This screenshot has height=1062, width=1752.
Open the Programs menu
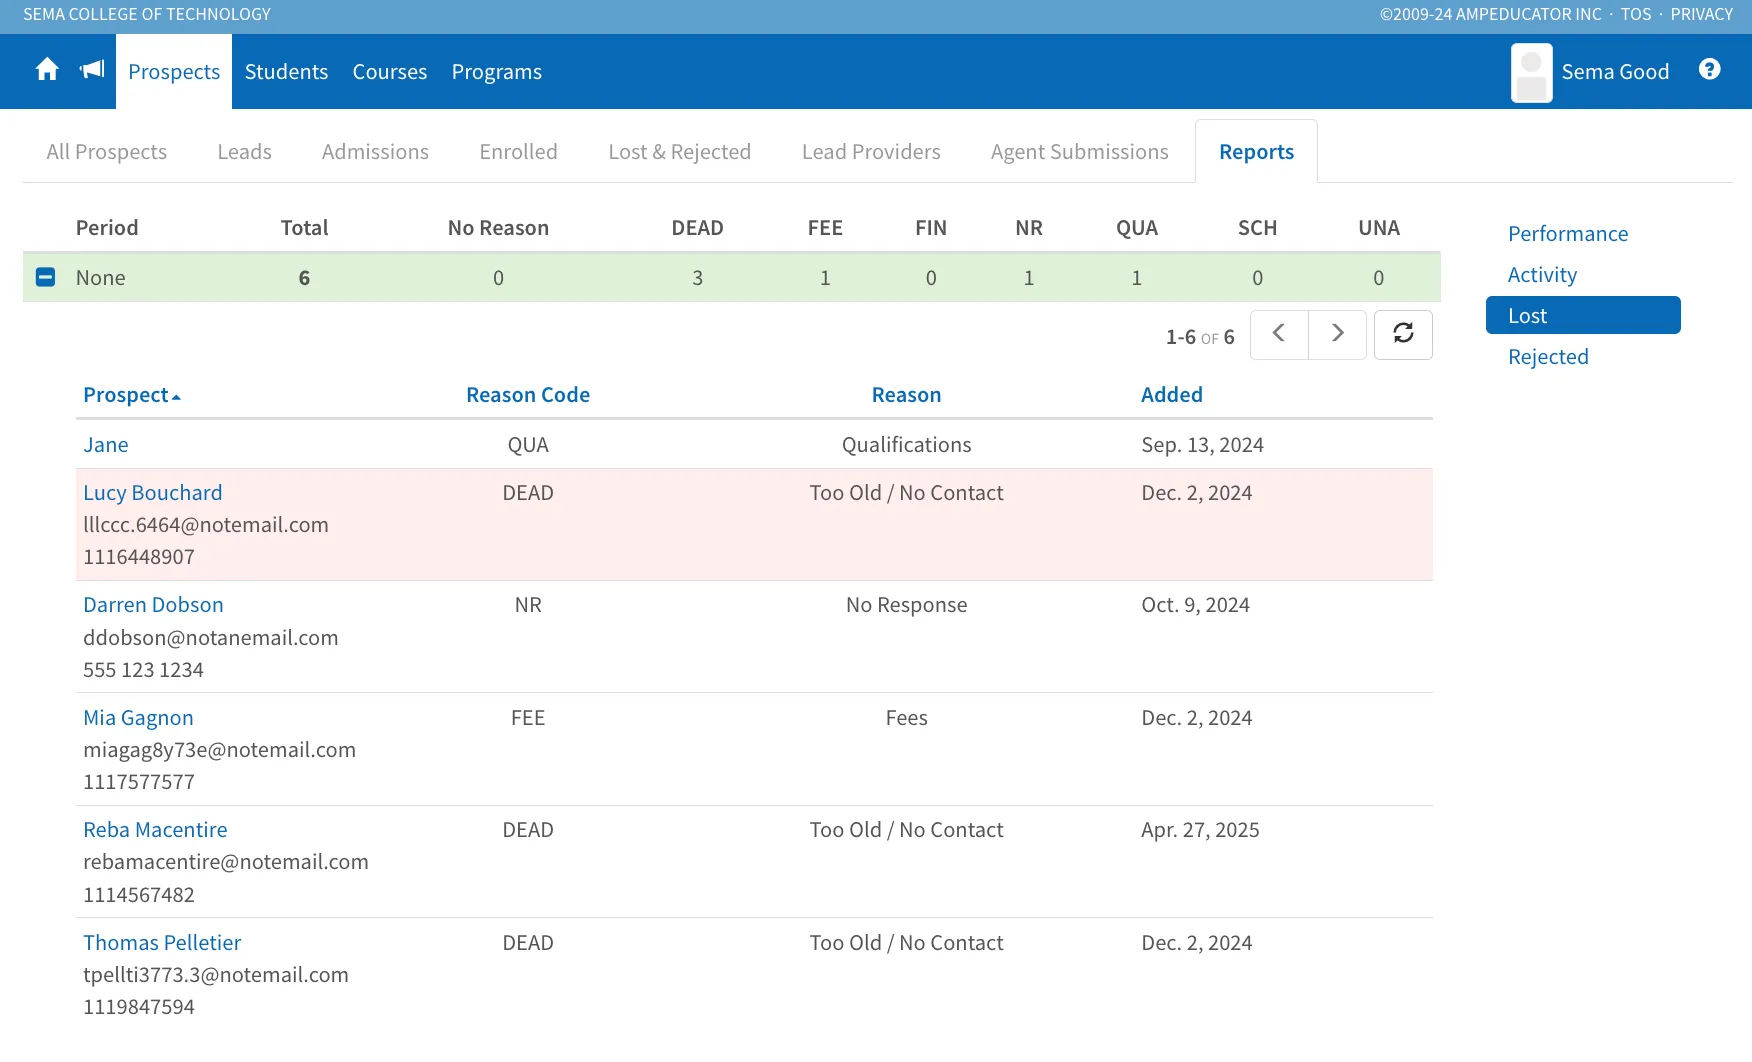497,72
